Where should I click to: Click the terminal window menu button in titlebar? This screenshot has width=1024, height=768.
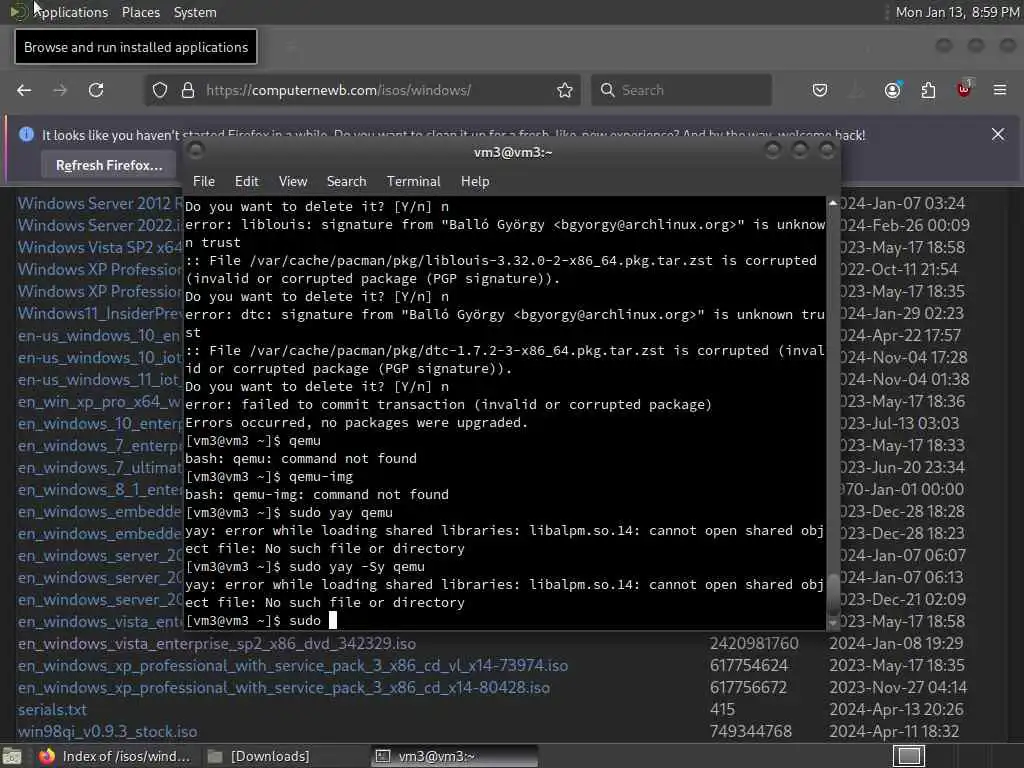tap(195, 152)
